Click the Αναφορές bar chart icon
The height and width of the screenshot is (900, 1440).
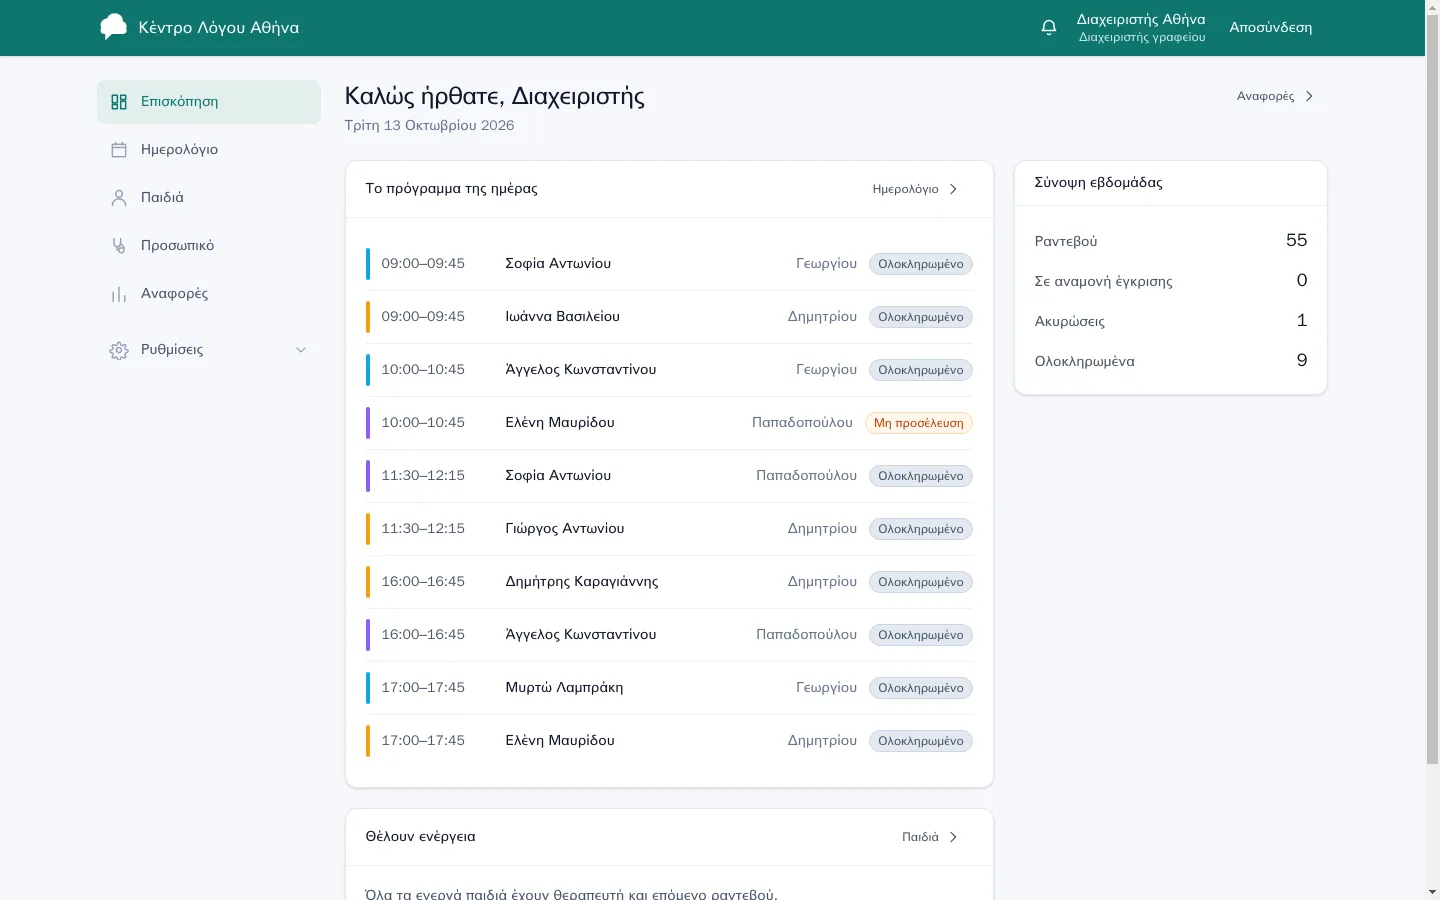pyautogui.click(x=119, y=294)
